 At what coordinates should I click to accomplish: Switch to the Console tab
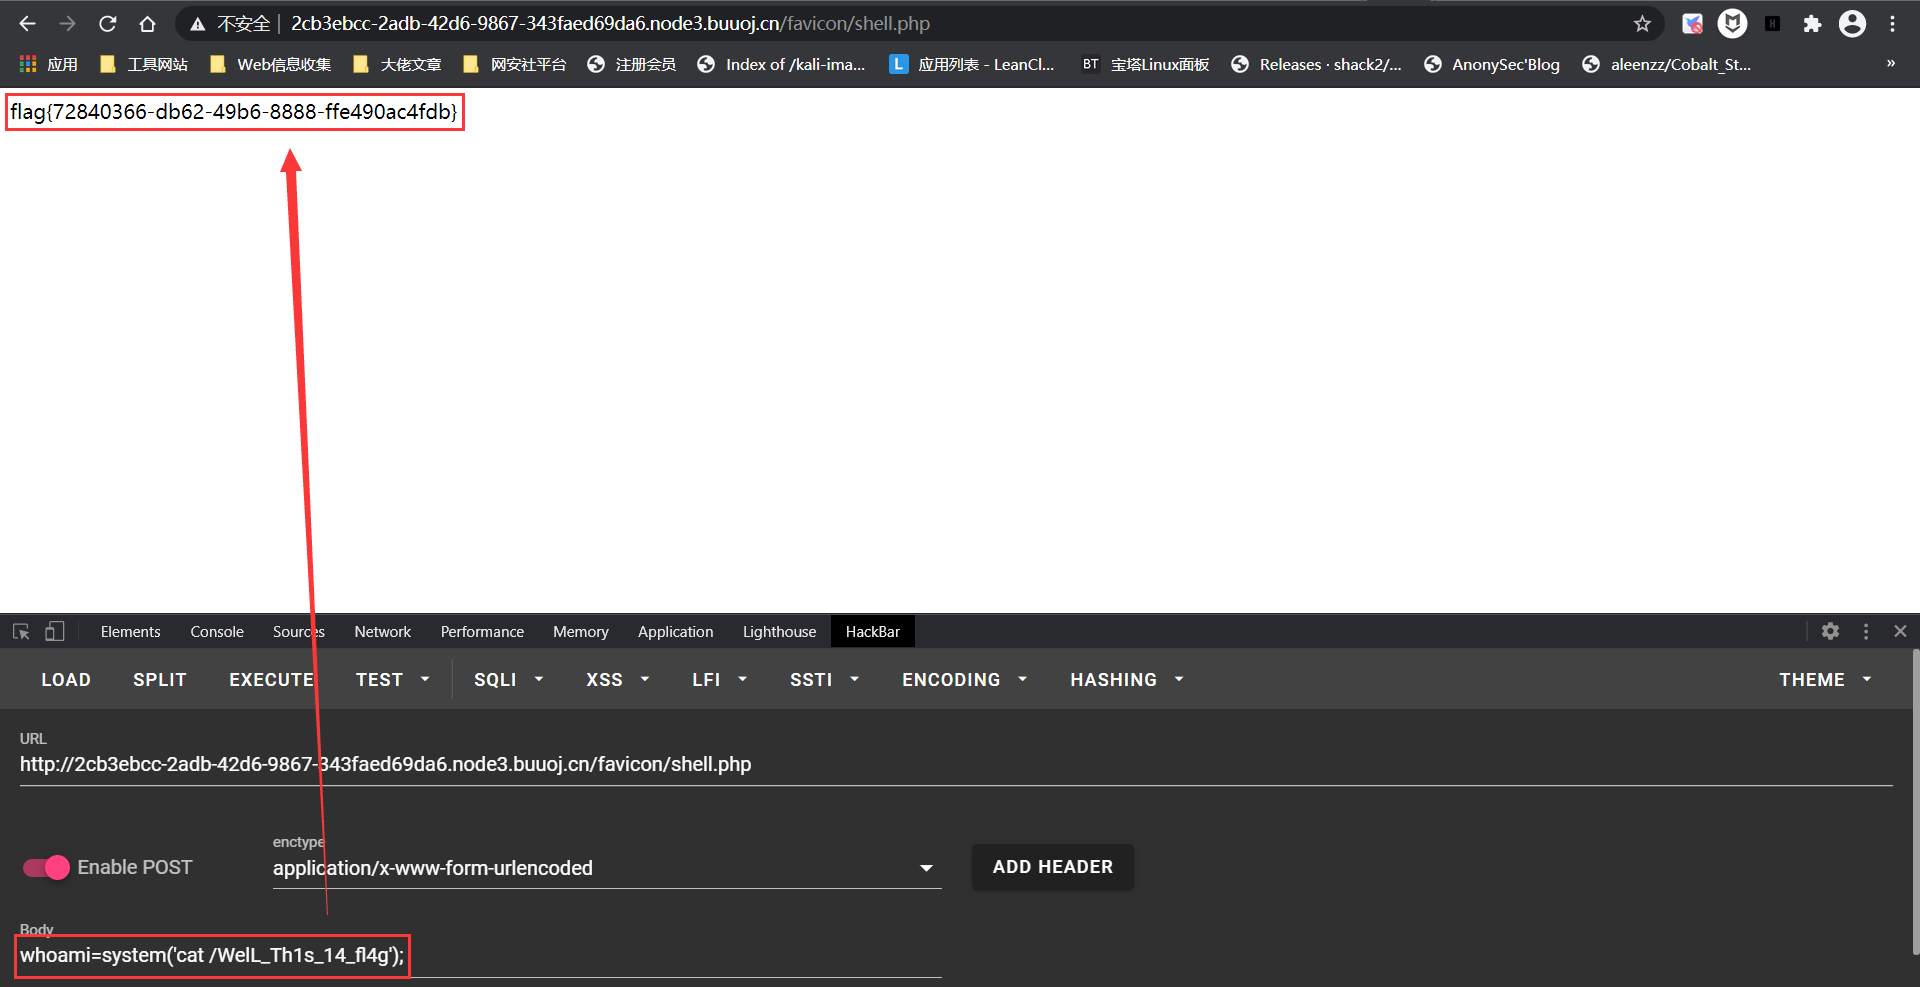coord(217,632)
